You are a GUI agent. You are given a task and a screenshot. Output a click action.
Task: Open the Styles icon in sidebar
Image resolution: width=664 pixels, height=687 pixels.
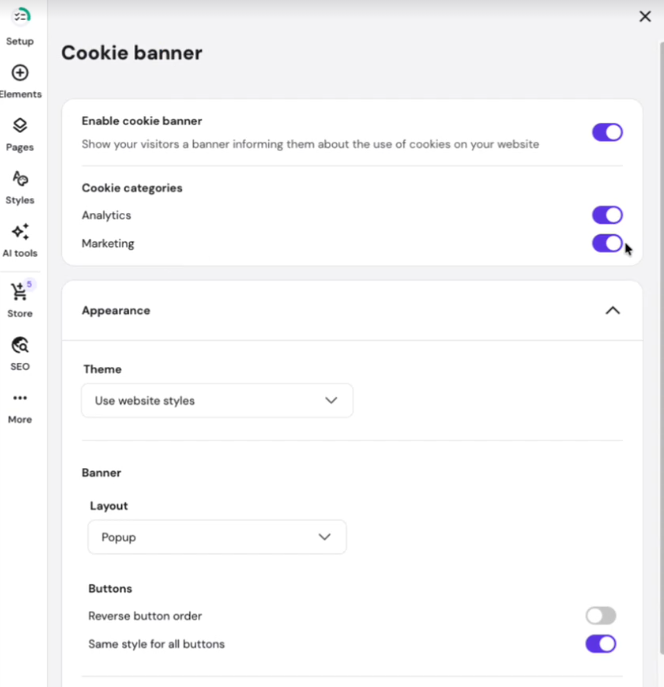20,179
